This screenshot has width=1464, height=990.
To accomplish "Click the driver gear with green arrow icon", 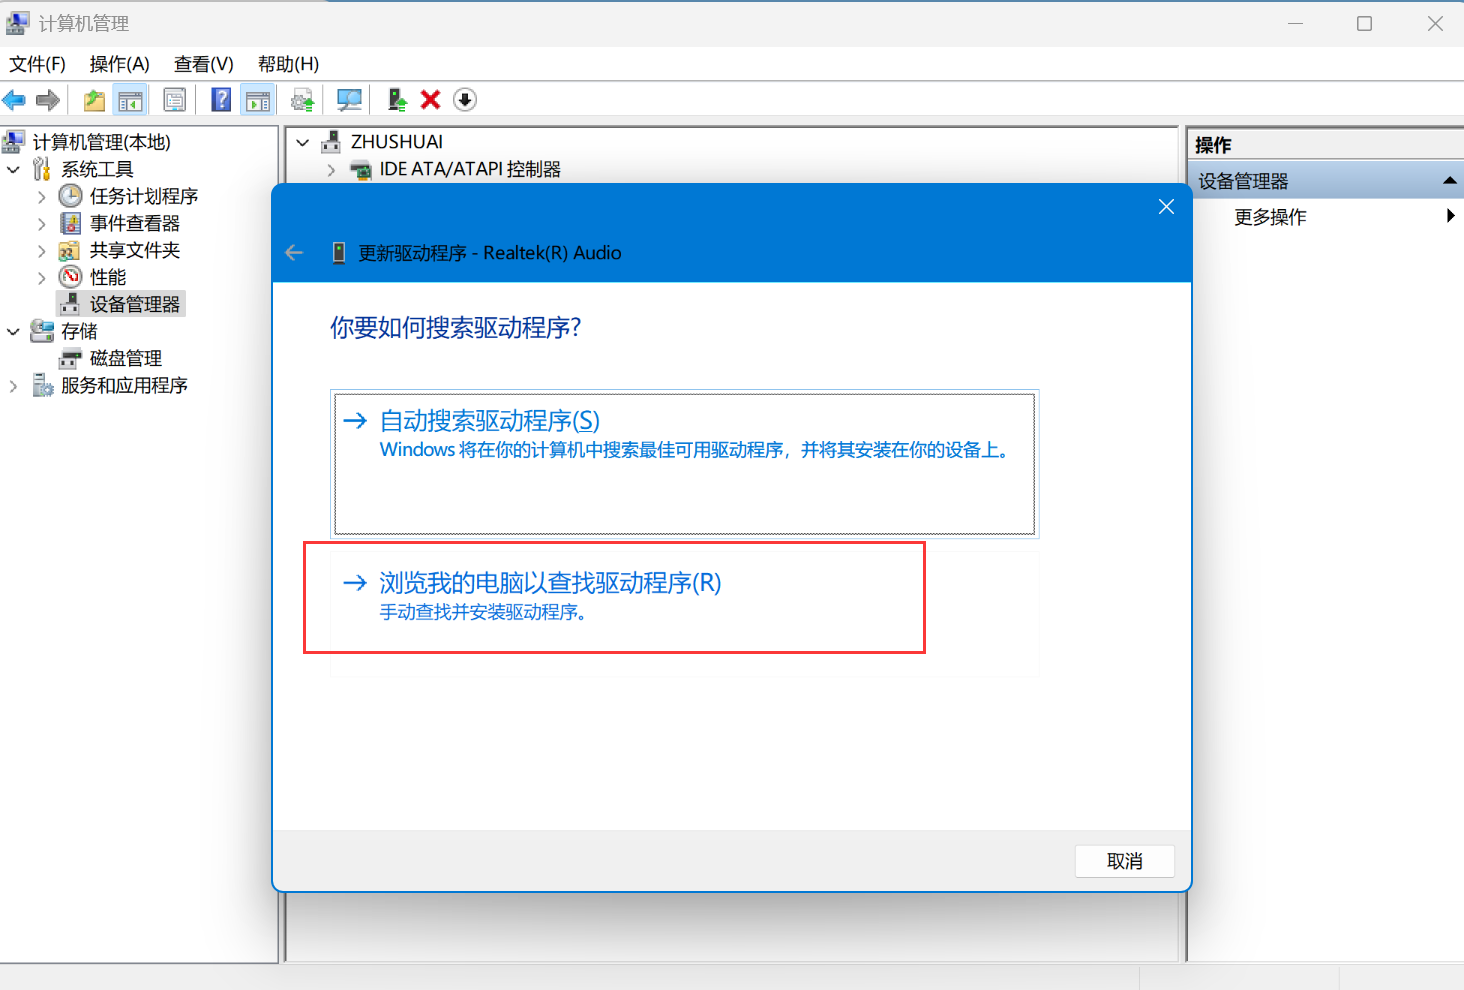I will click(302, 100).
